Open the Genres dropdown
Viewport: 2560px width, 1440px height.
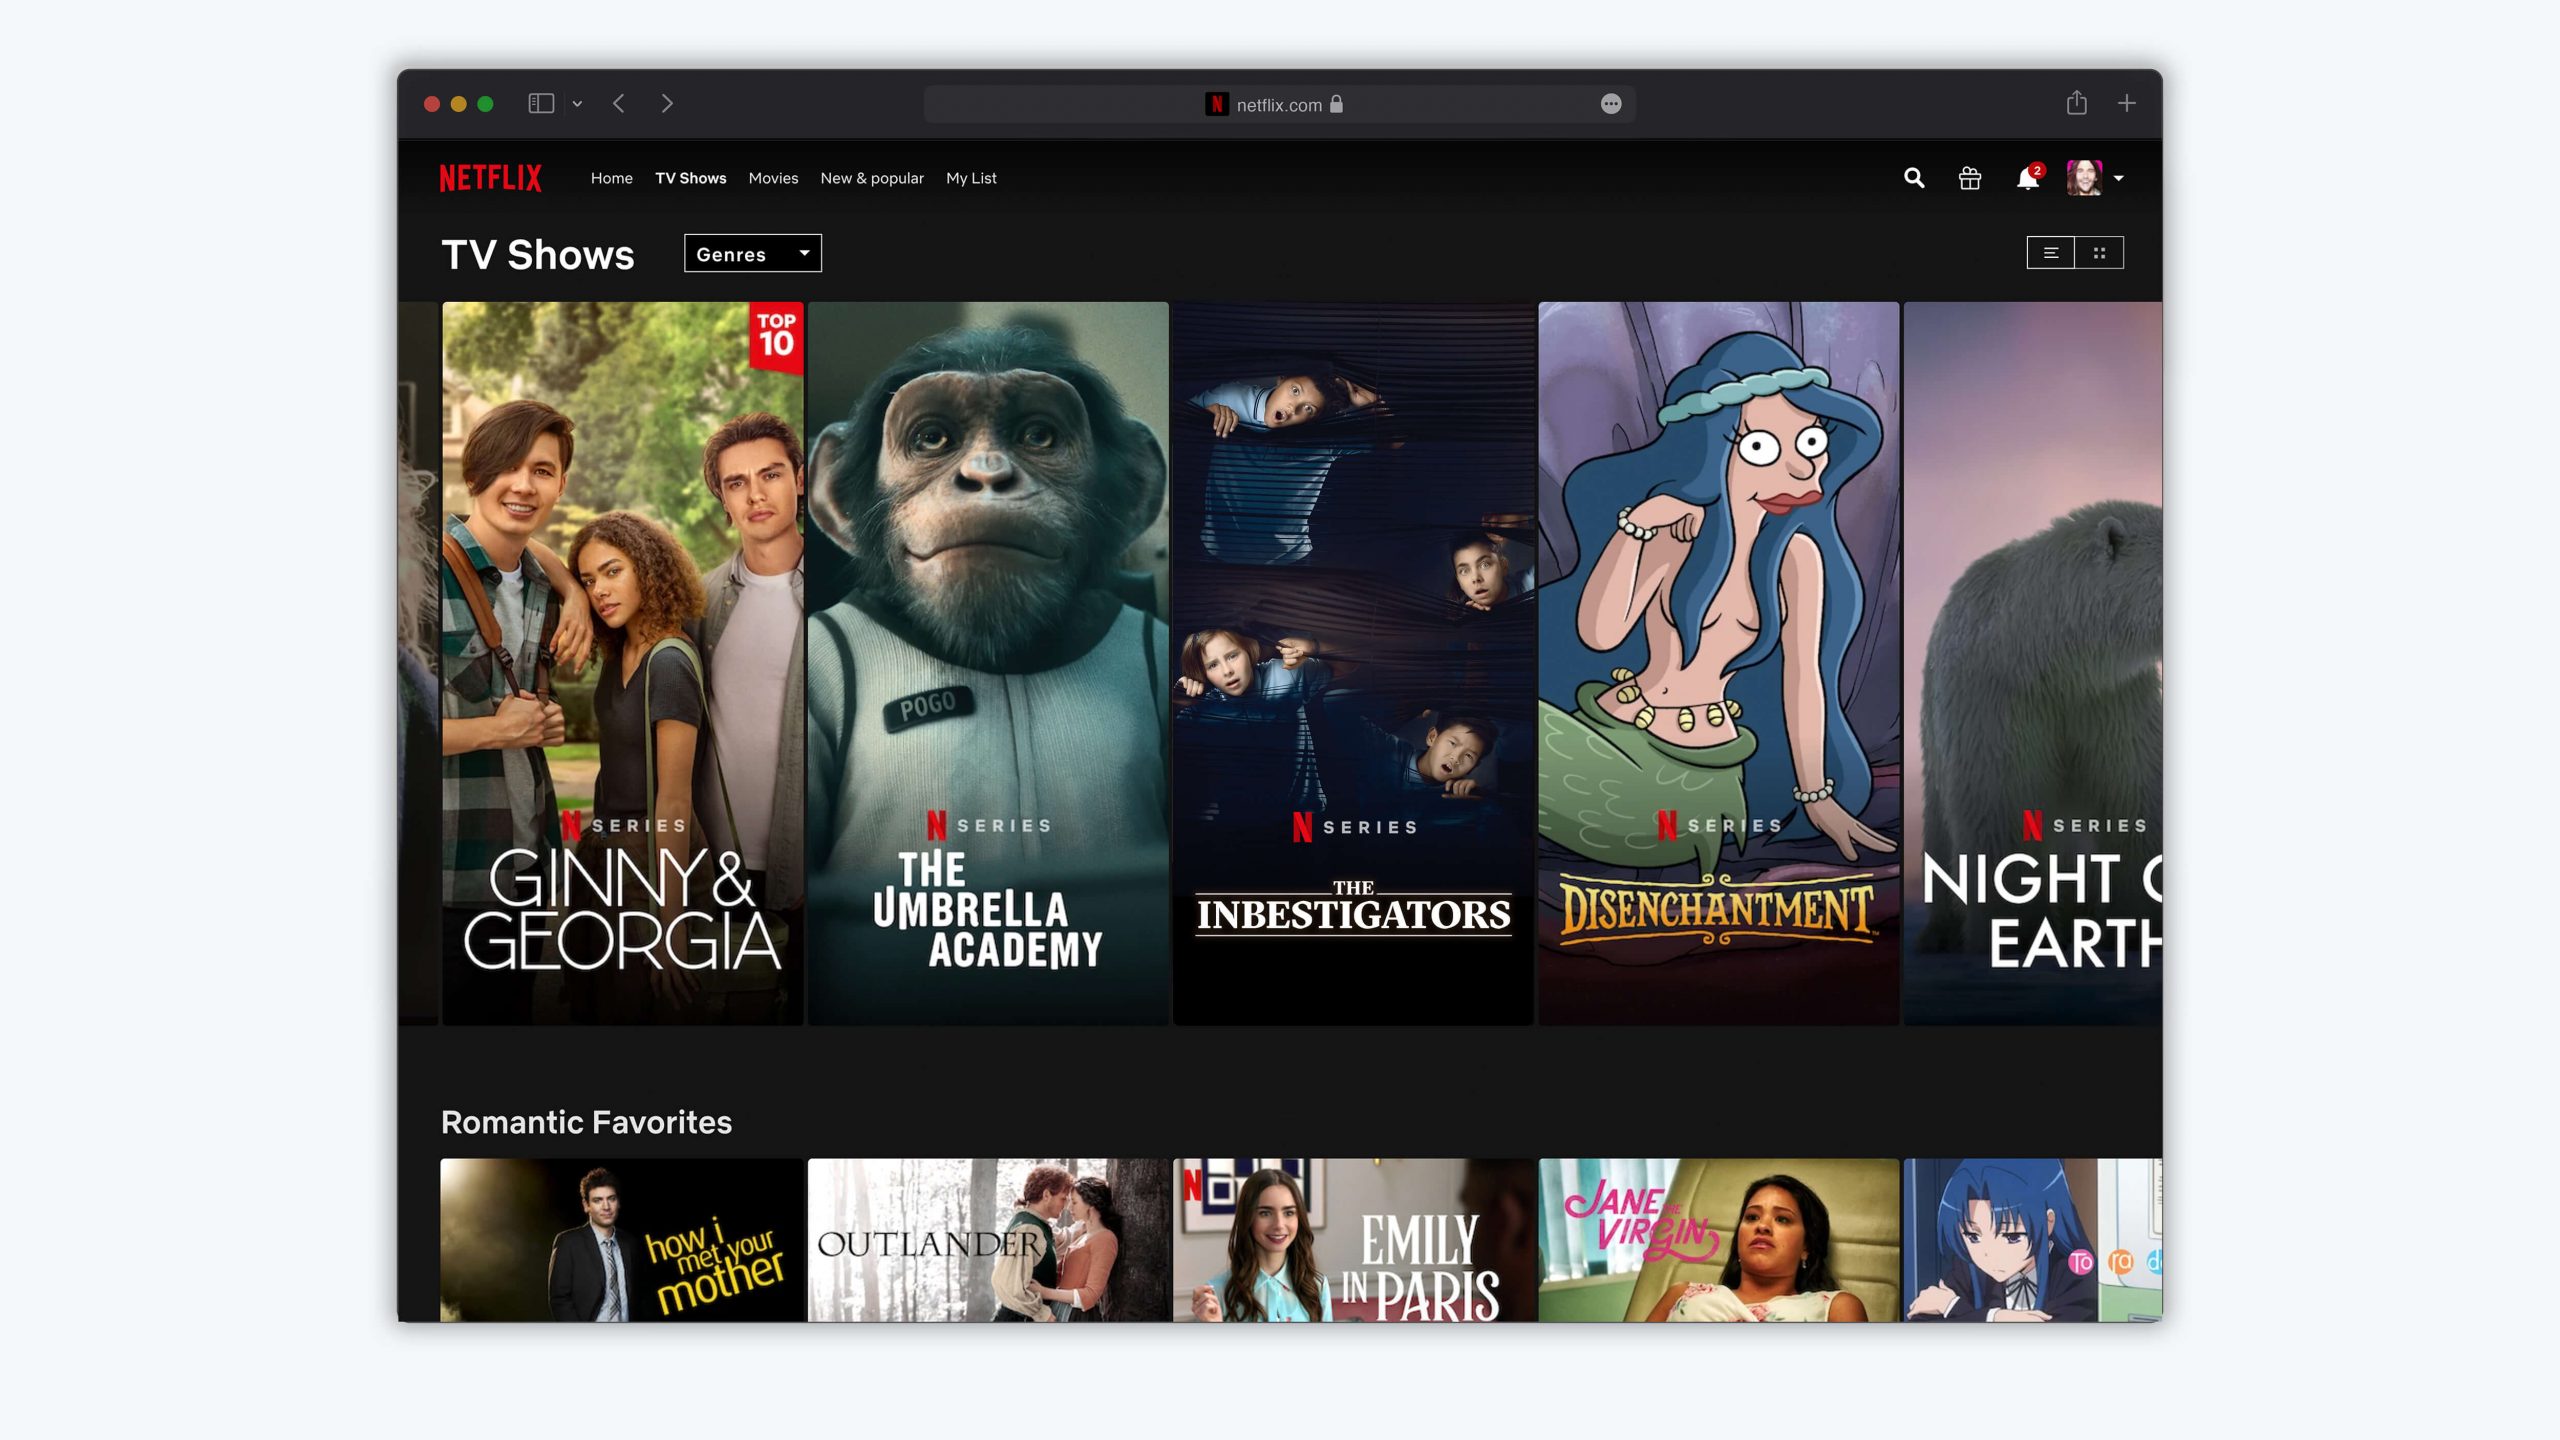pos(752,254)
